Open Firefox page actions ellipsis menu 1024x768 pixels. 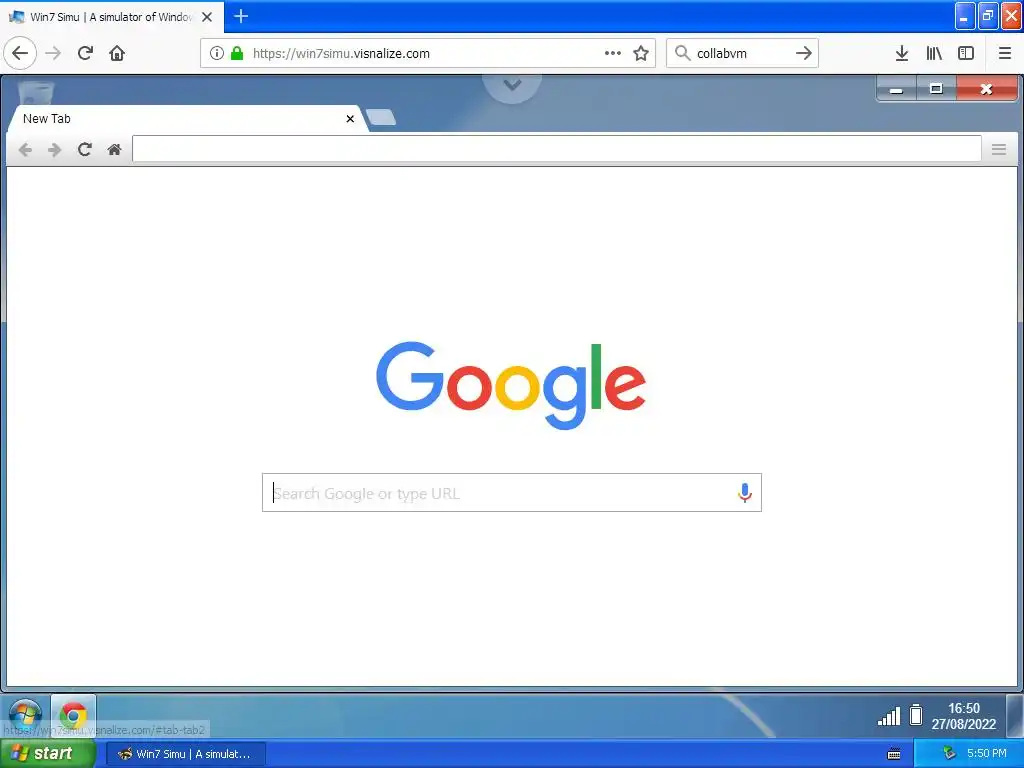point(613,53)
